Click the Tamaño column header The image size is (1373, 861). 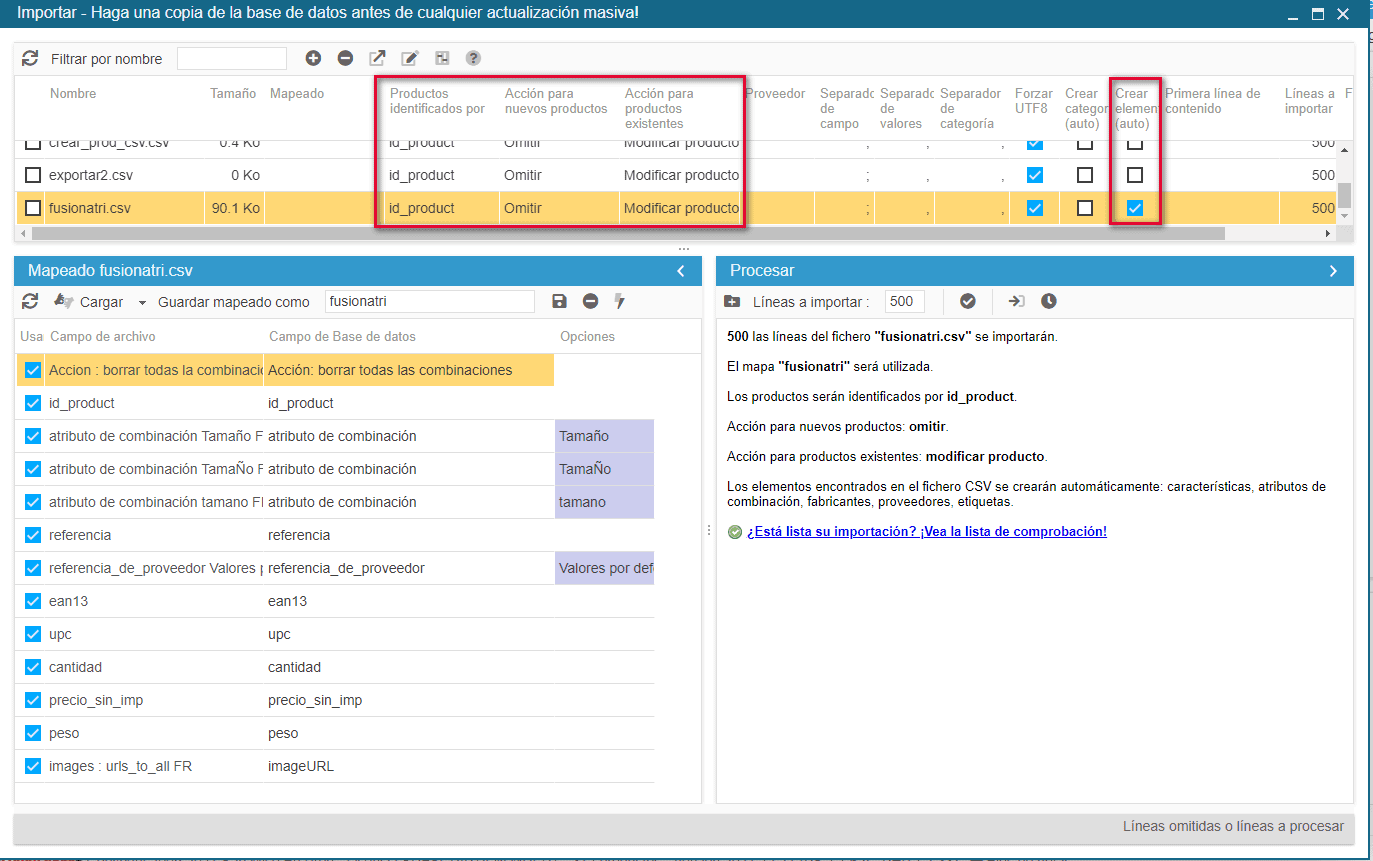pos(232,94)
